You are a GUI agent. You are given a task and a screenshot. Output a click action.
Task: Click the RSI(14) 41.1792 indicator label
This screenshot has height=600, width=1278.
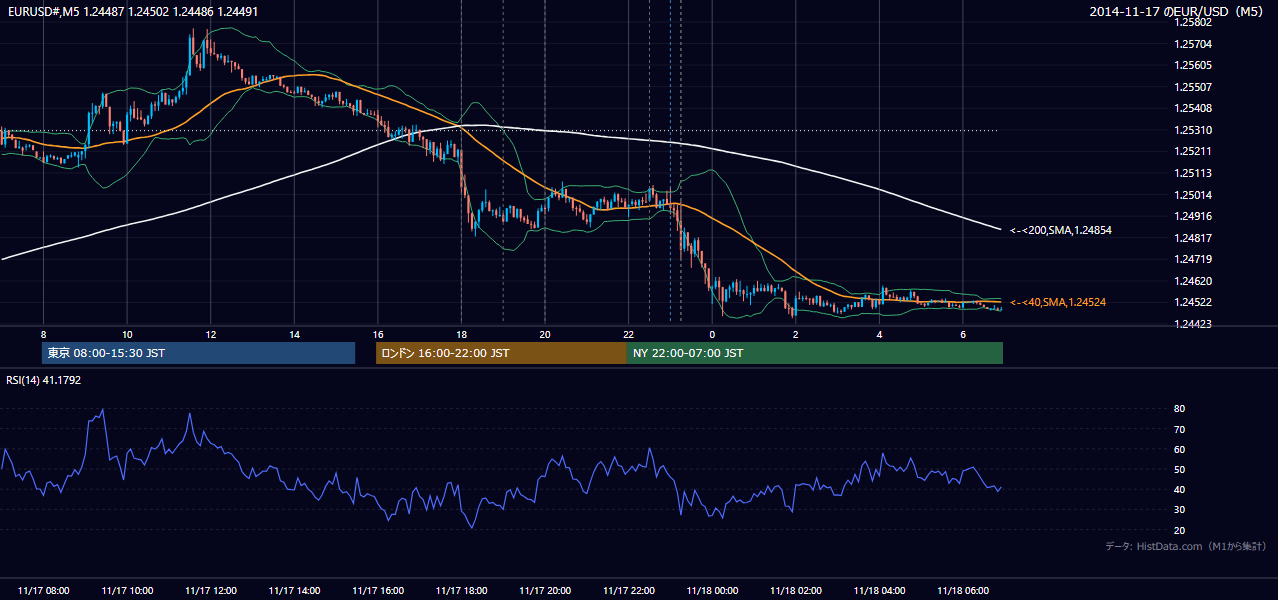coord(44,380)
